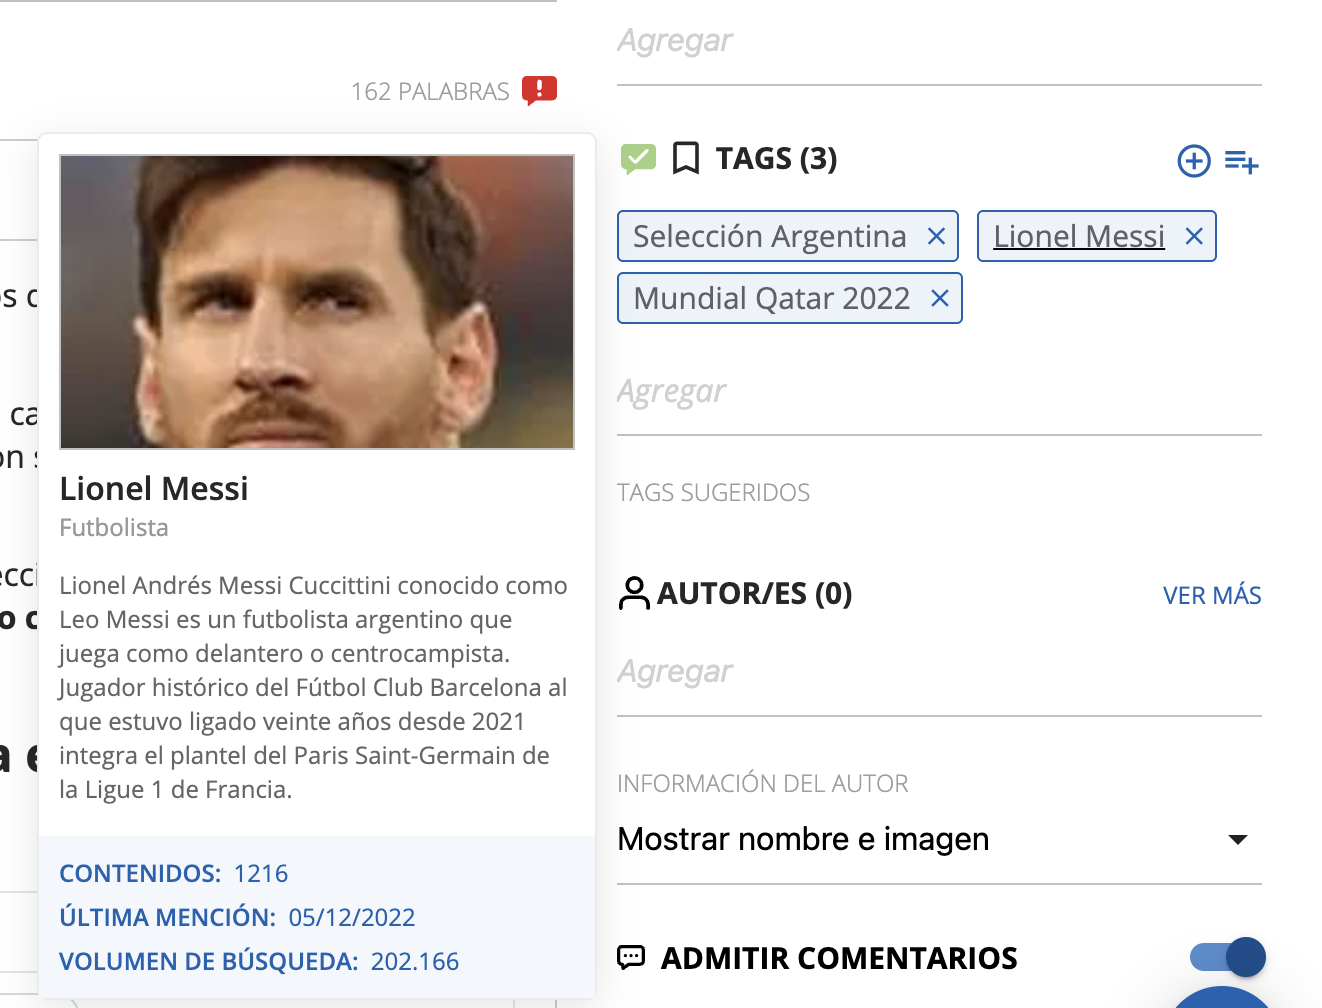Click the bookmark icon next to TAGS
This screenshot has height=1008, width=1322.
(686, 158)
